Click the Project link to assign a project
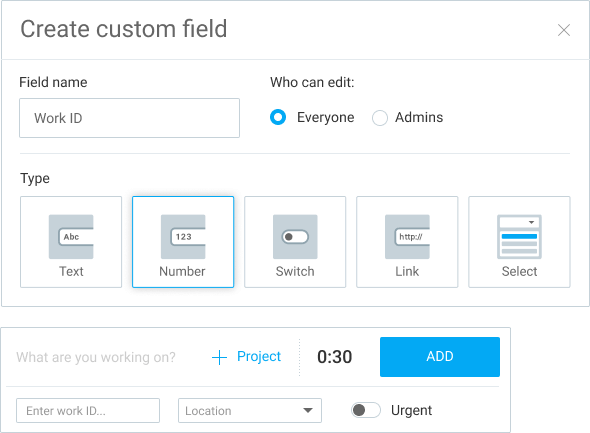 point(246,357)
